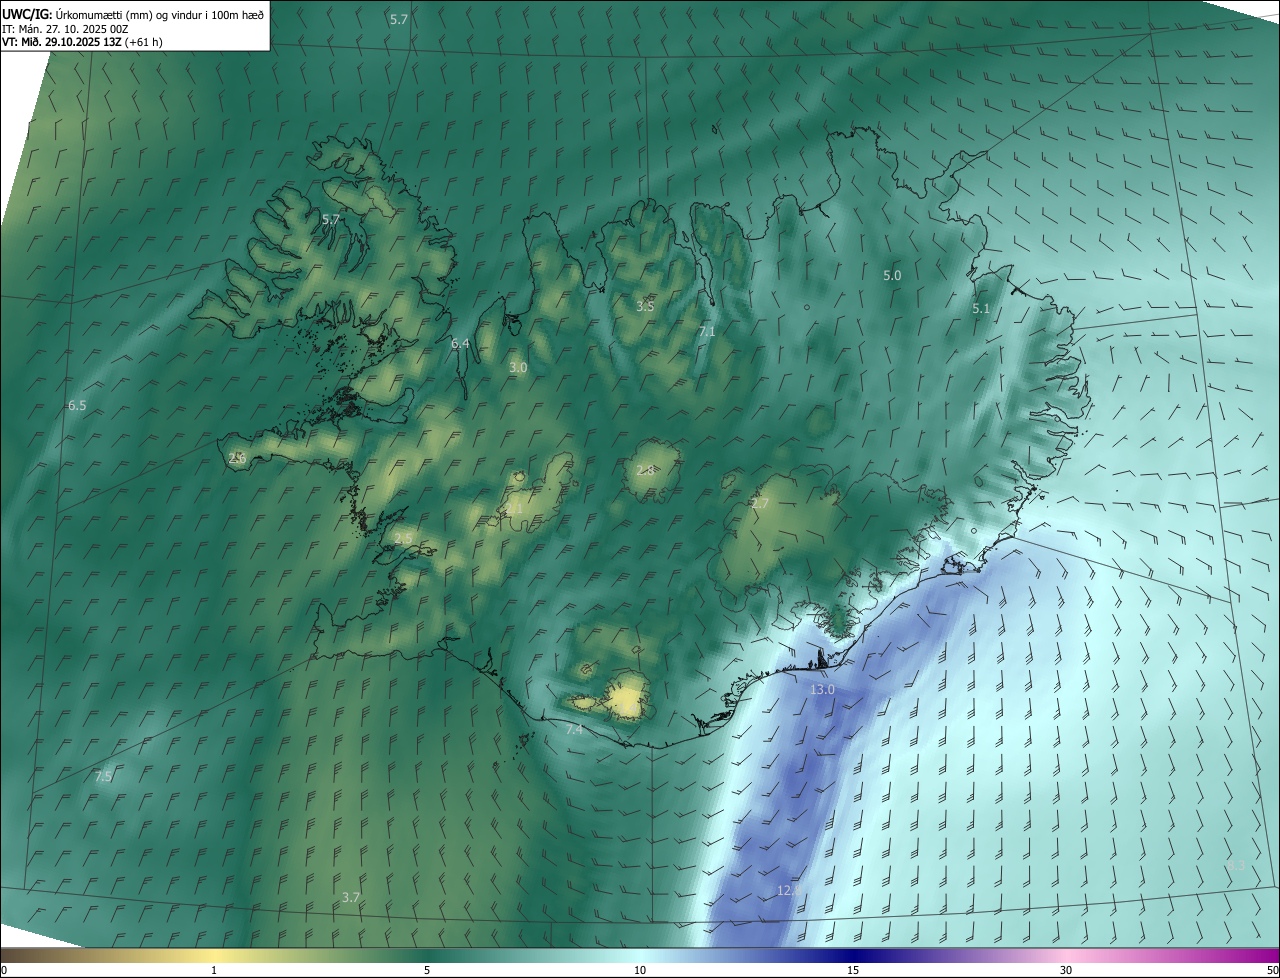Select the VT valid time line in legend
This screenshot has height=978, width=1280.
pos(82,42)
